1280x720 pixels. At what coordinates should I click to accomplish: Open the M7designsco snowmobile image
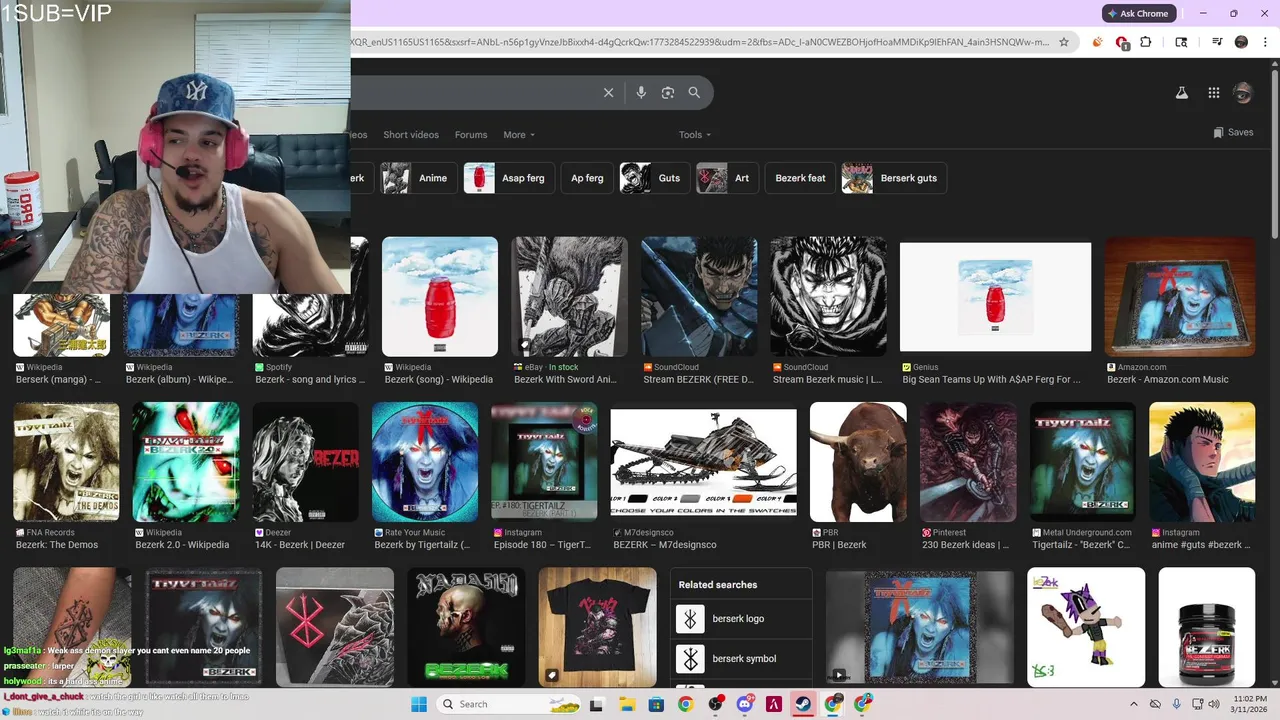pos(704,462)
